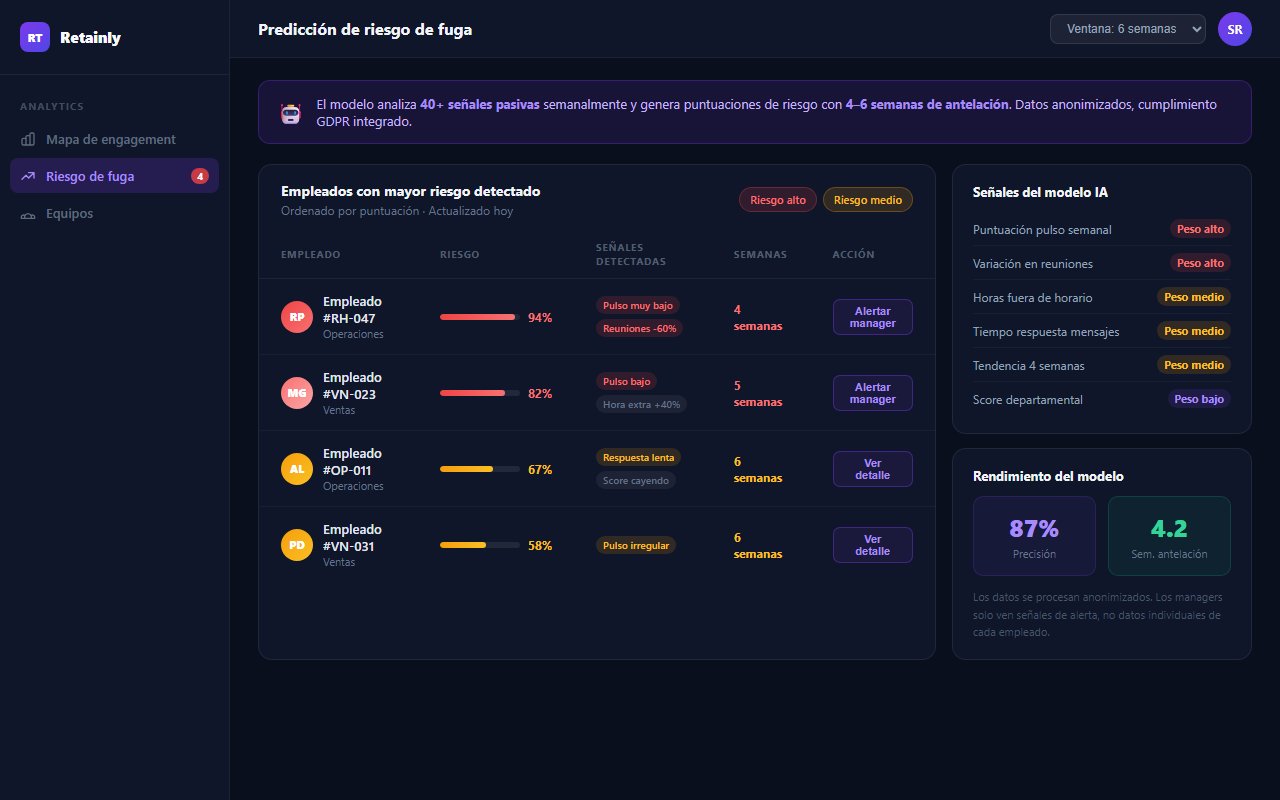Click the Tendencia 4 semanas label
Screen dimensions: 1280x800
click(1028, 366)
